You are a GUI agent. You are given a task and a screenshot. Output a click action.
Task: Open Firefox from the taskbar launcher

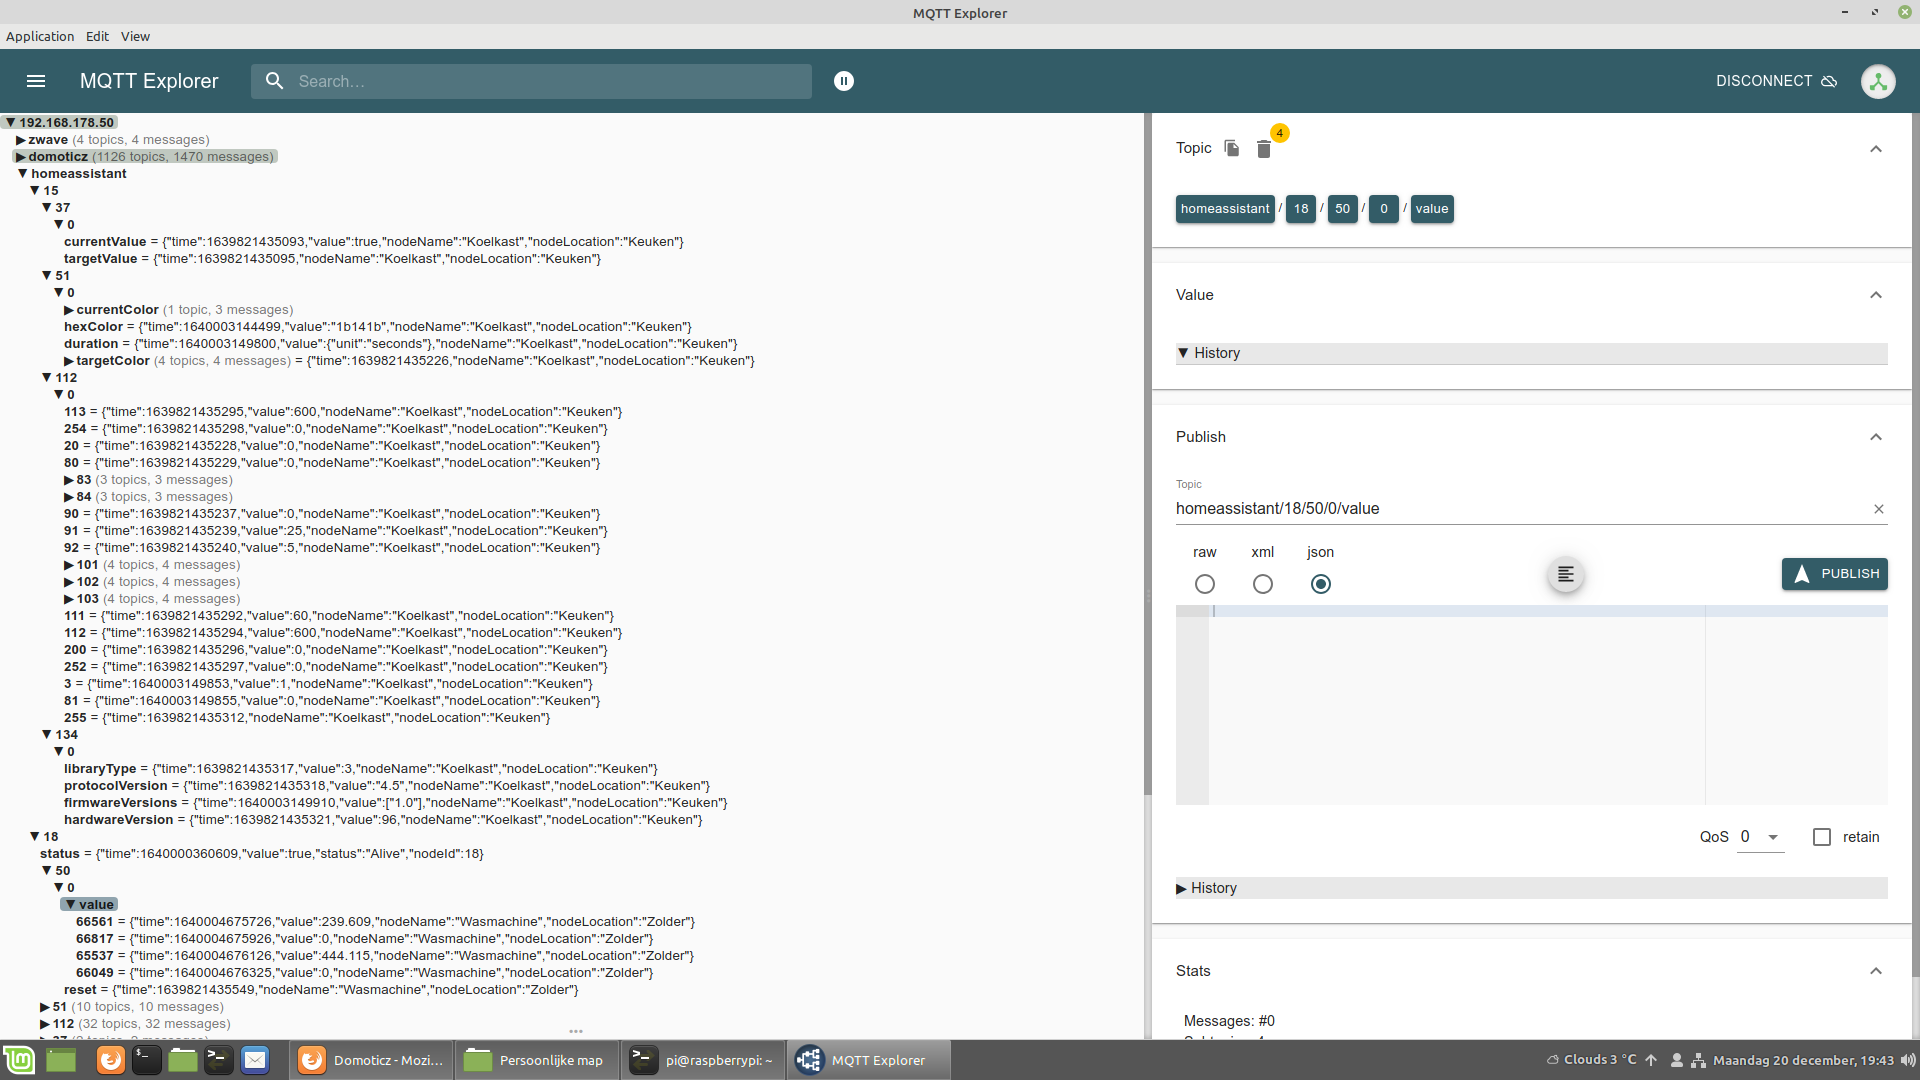pyautogui.click(x=110, y=1060)
